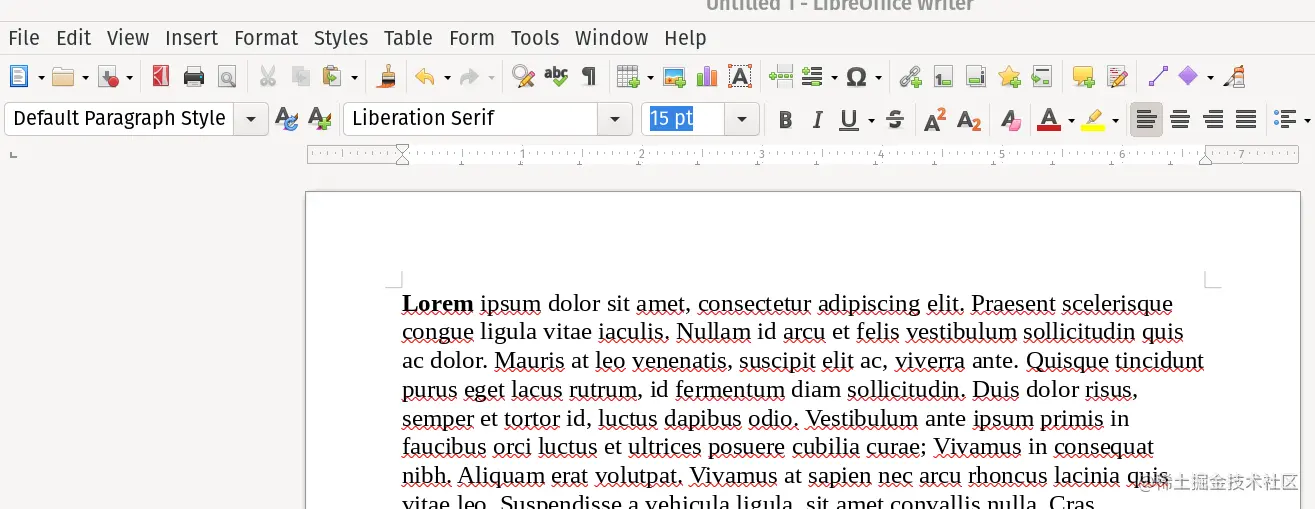The width and height of the screenshot is (1315, 509).
Task: Expand the Undo history dropdown arrow
Action: tap(447, 77)
